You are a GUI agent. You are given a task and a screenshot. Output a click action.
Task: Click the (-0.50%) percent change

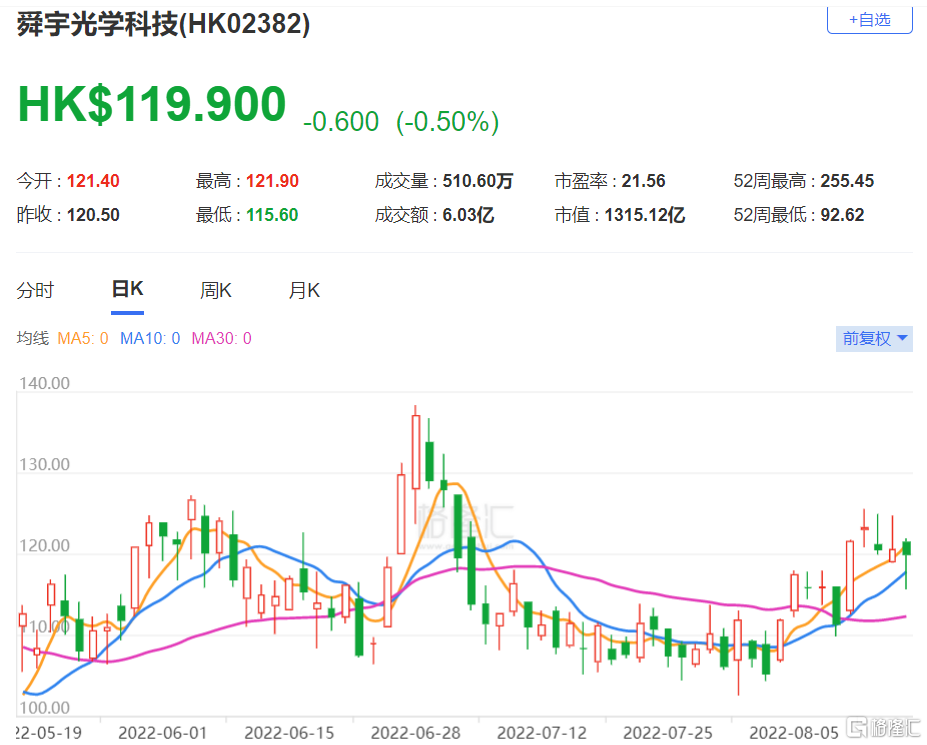tap(448, 122)
